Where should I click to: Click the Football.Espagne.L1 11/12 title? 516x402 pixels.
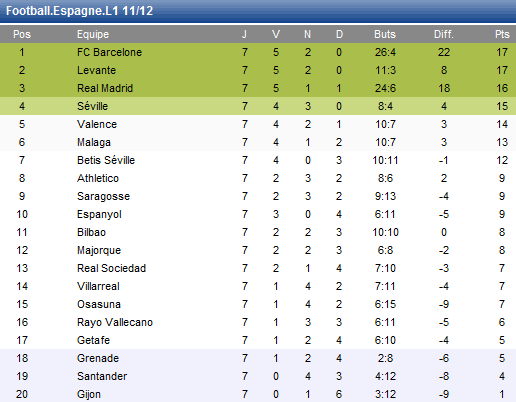click(x=79, y=11)
